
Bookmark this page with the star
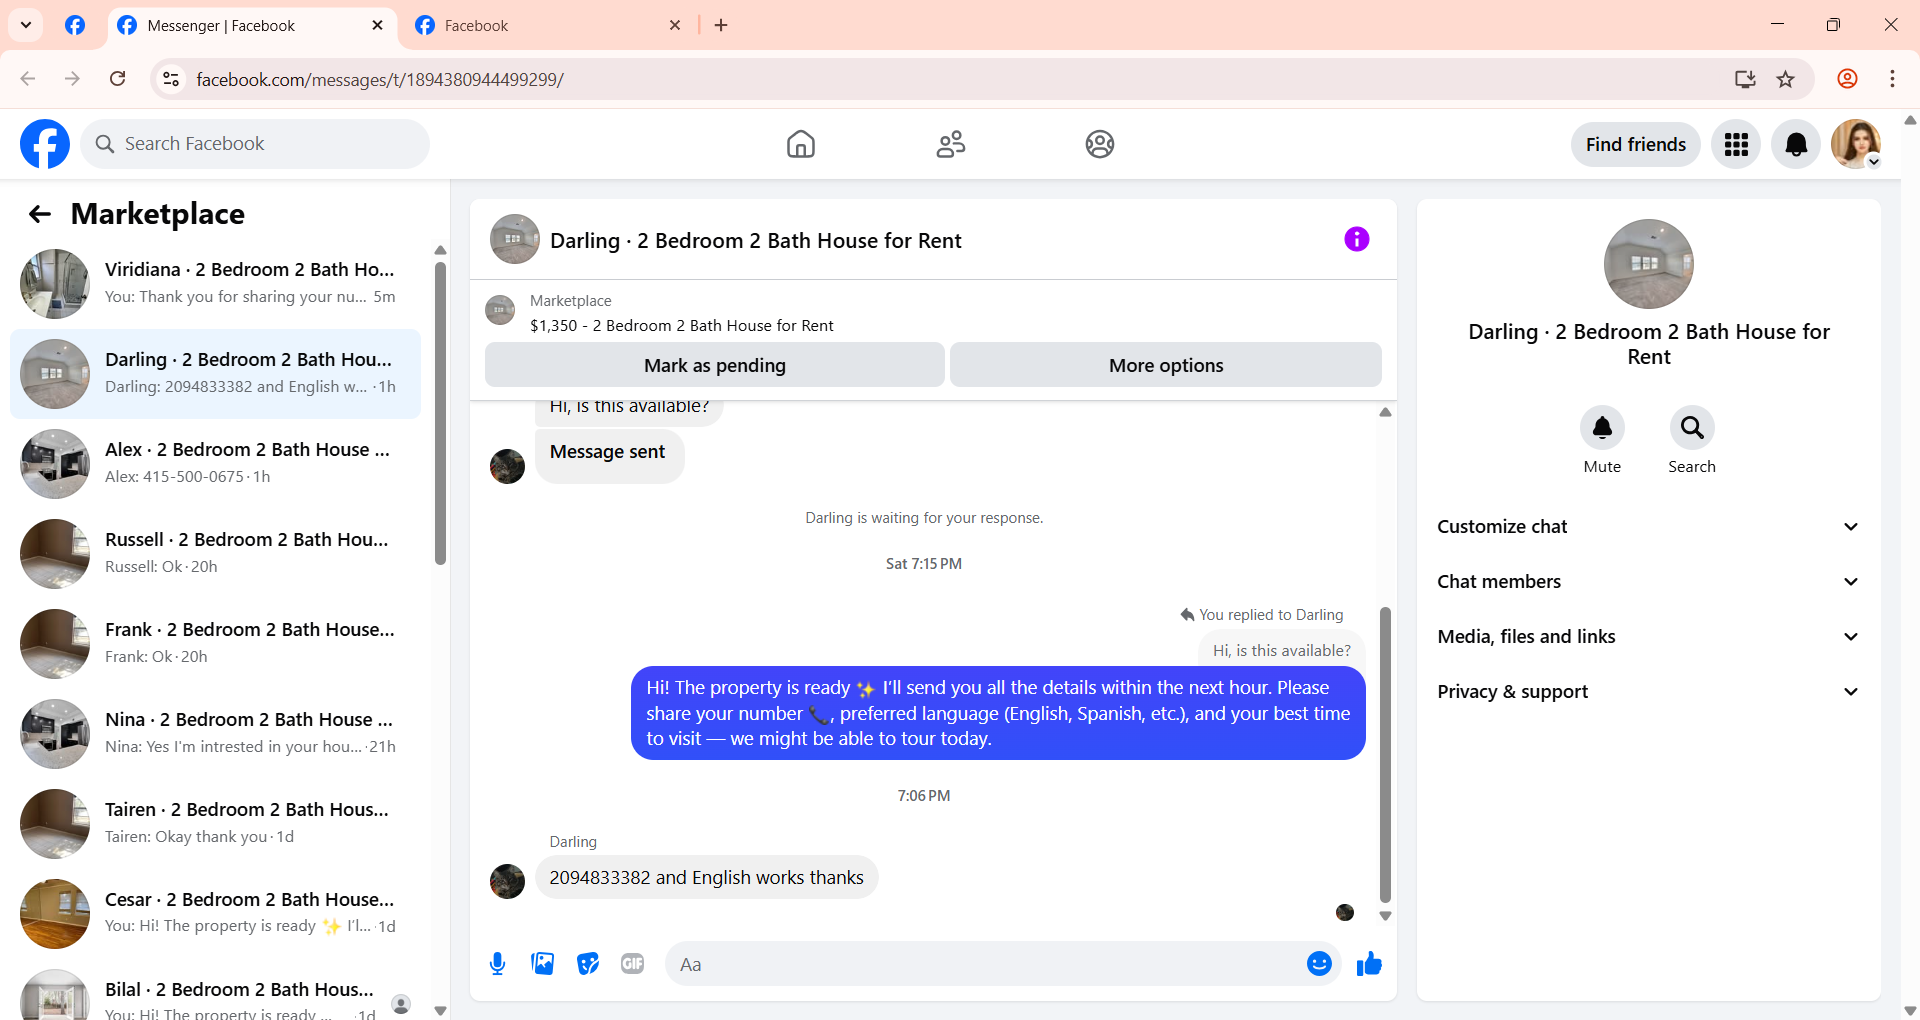(1786, 79)
